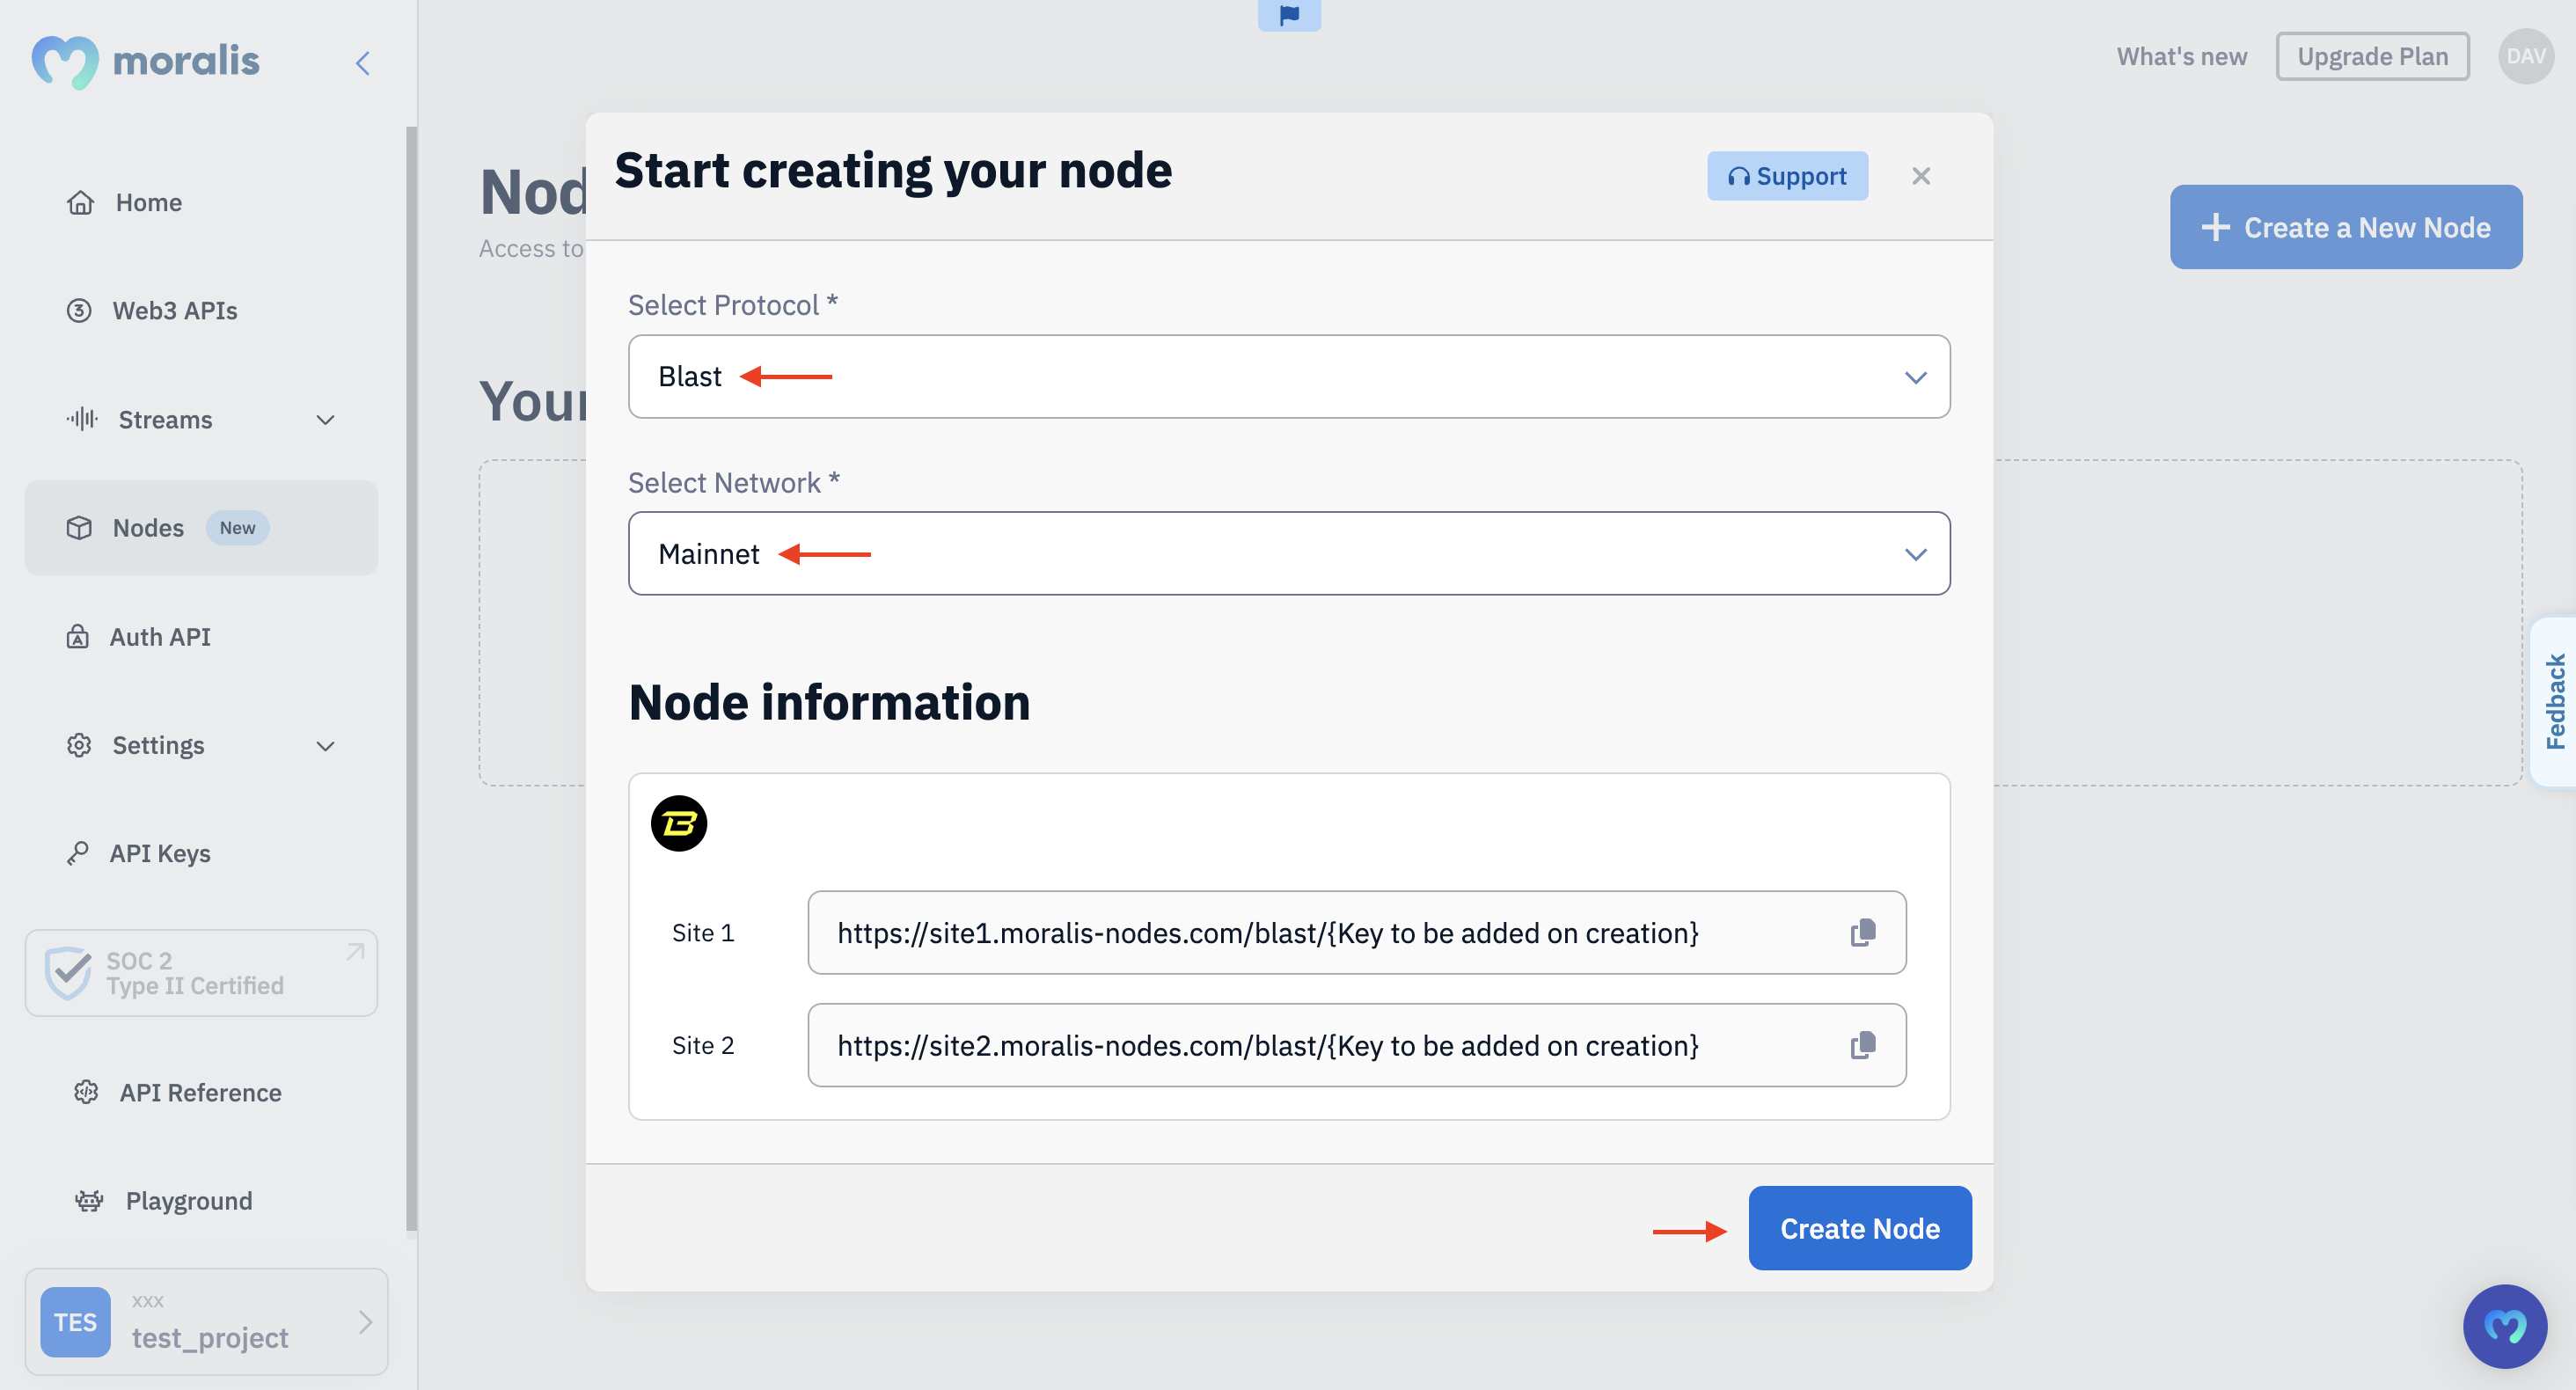Click the Create Node button
The image size is (2576, 1390).
coord(1861,1227)
